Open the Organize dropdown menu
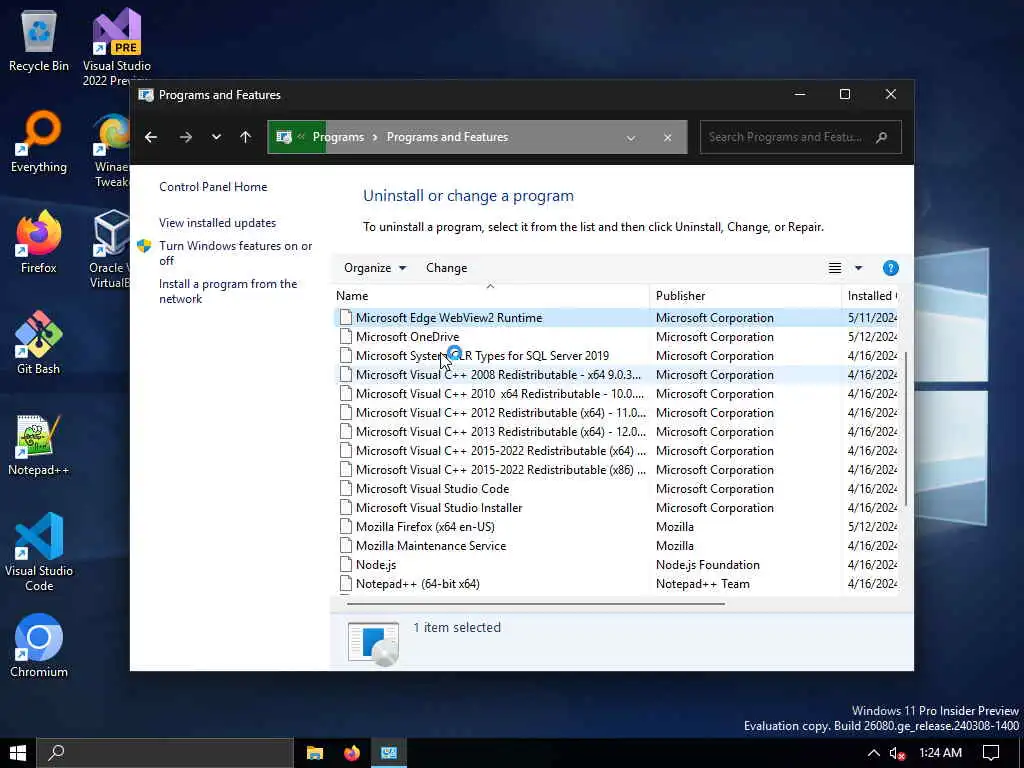Screen dimensions: 1024x768 [x=375, y=268]
